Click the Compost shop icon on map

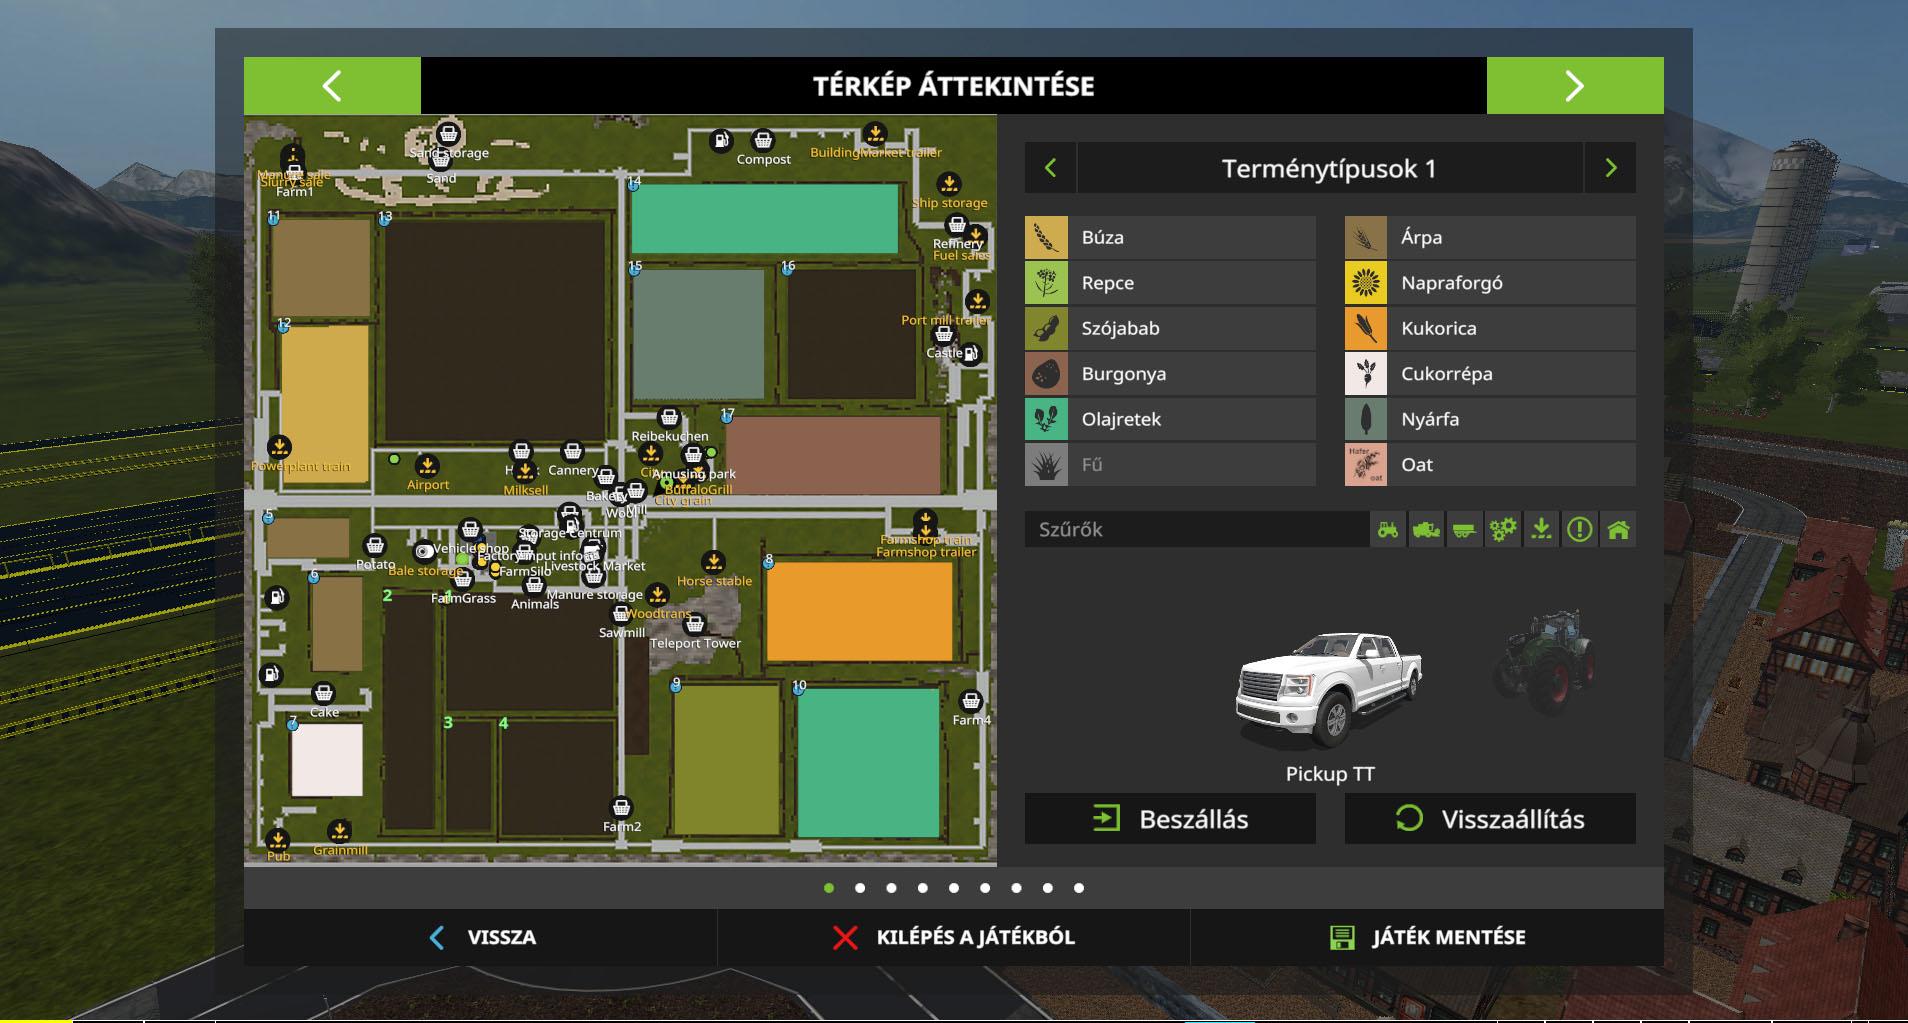763,141
